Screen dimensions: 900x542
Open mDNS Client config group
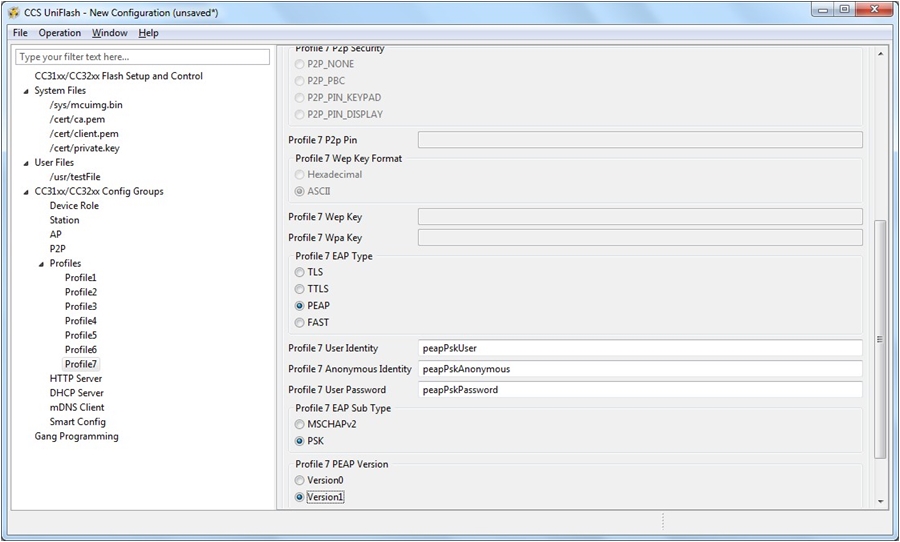point(77,407)
